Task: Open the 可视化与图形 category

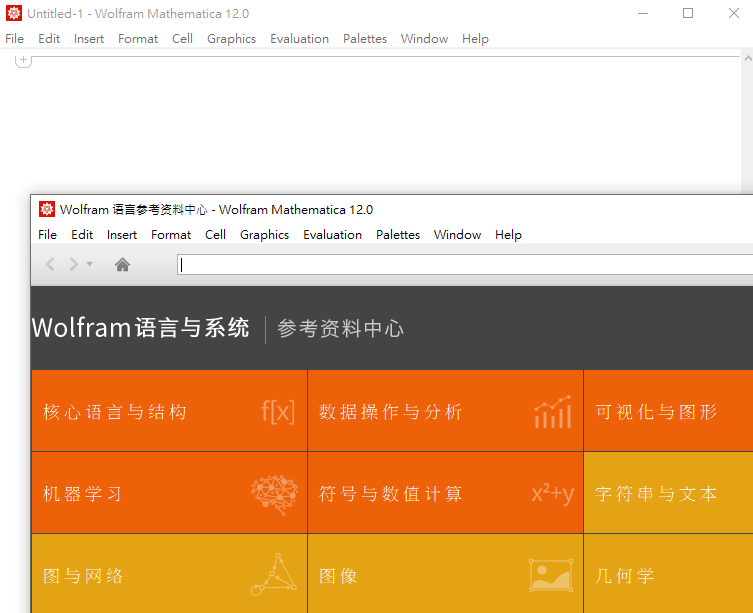Action: pyautogui.click(x=668, y=411)
